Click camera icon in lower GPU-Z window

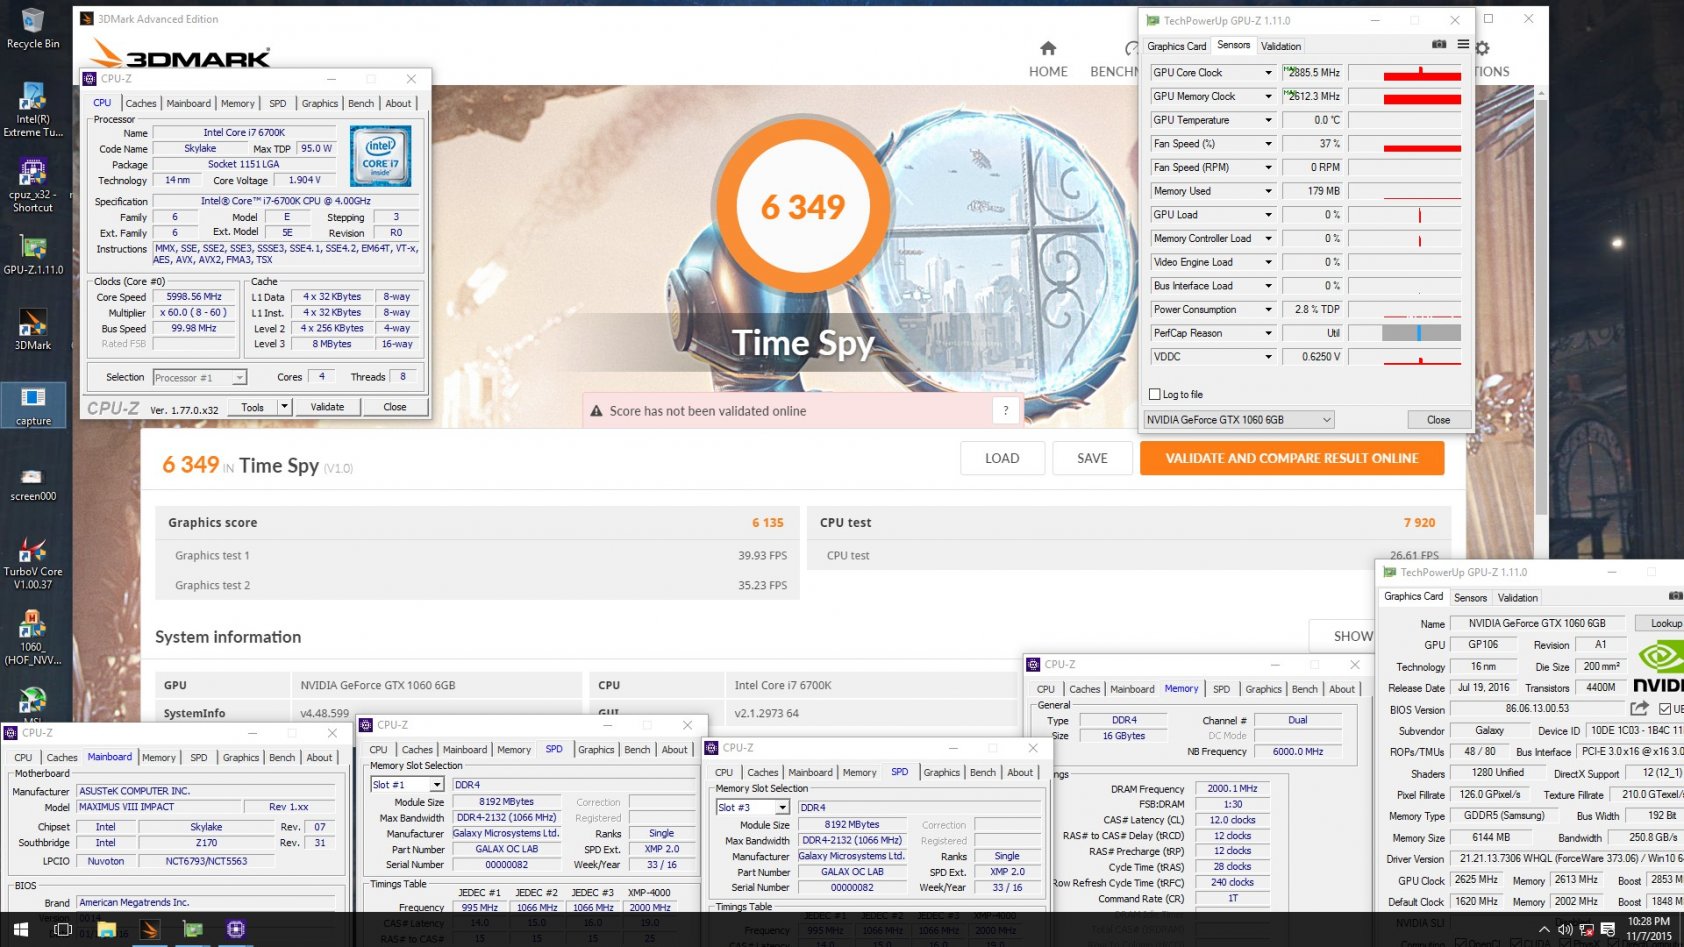(1675, 596)
